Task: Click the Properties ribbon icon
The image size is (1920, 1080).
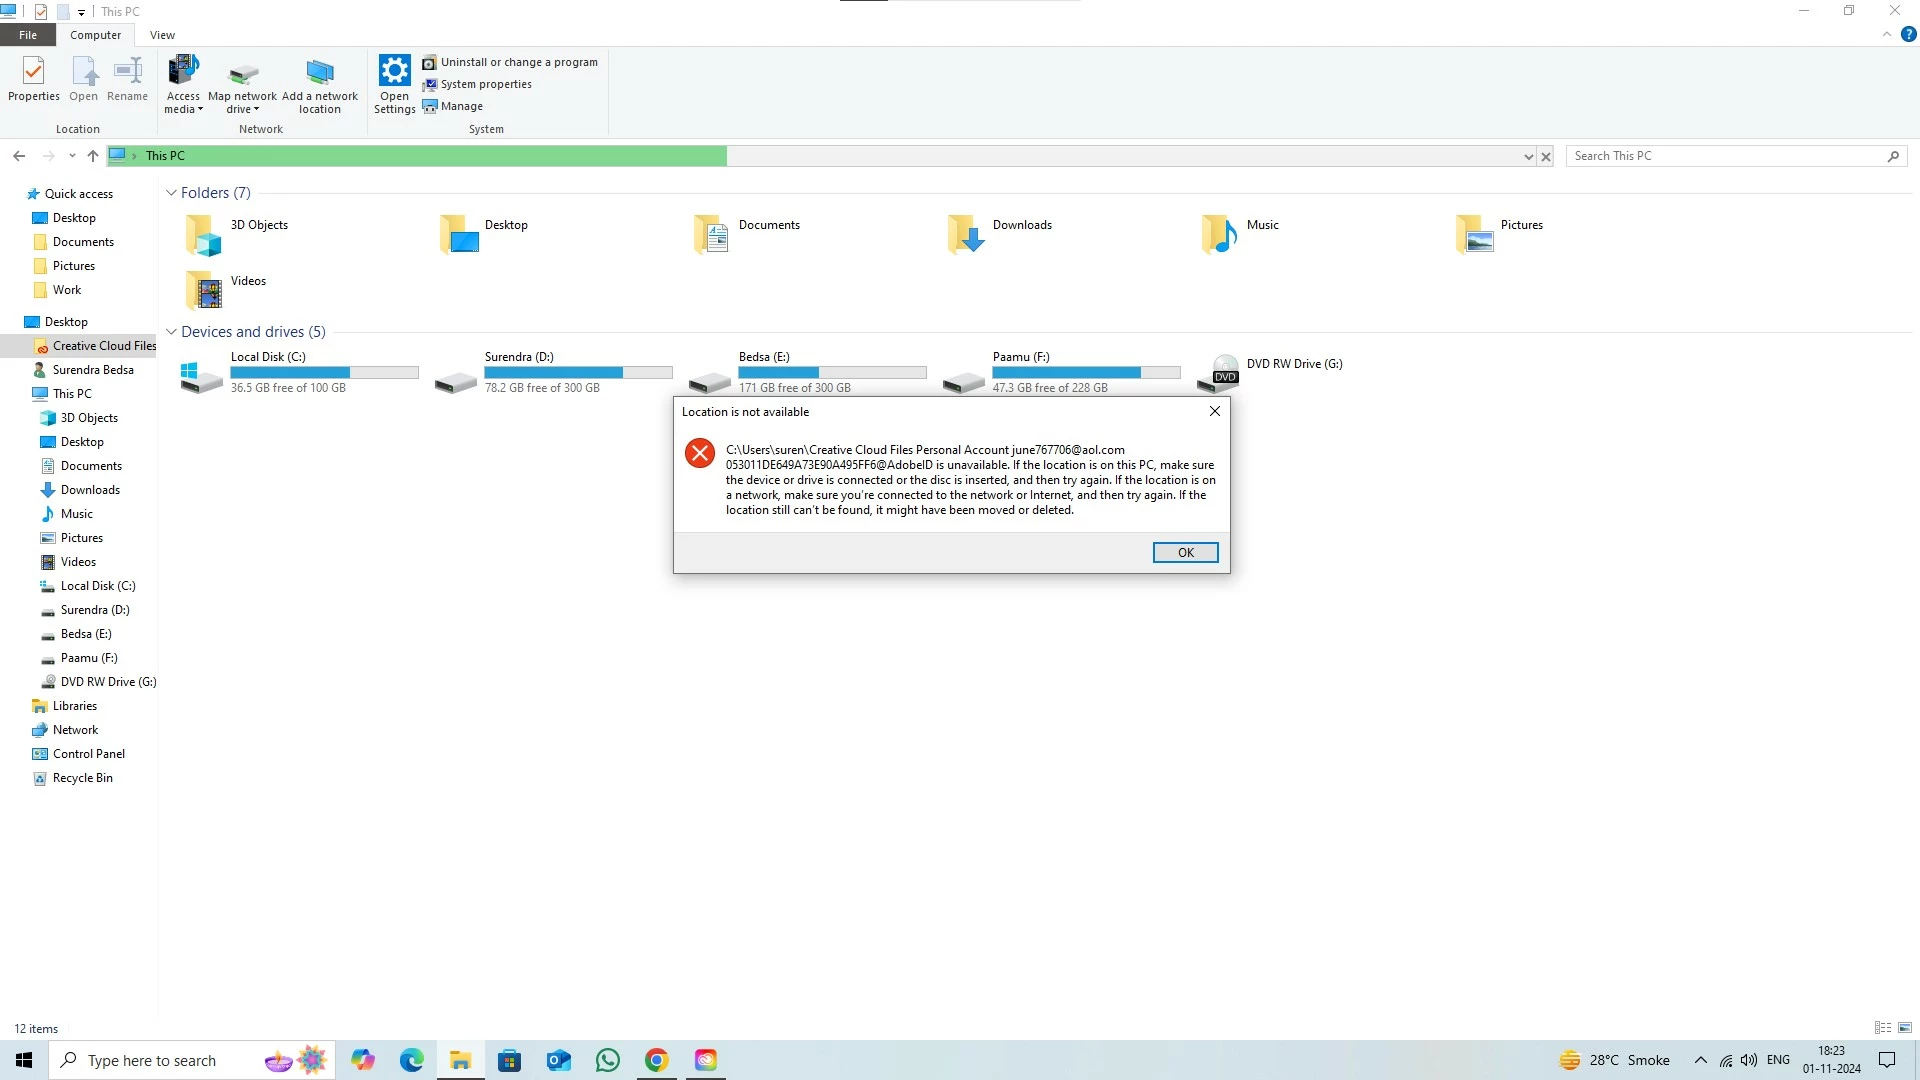Action: pos(33,72)
